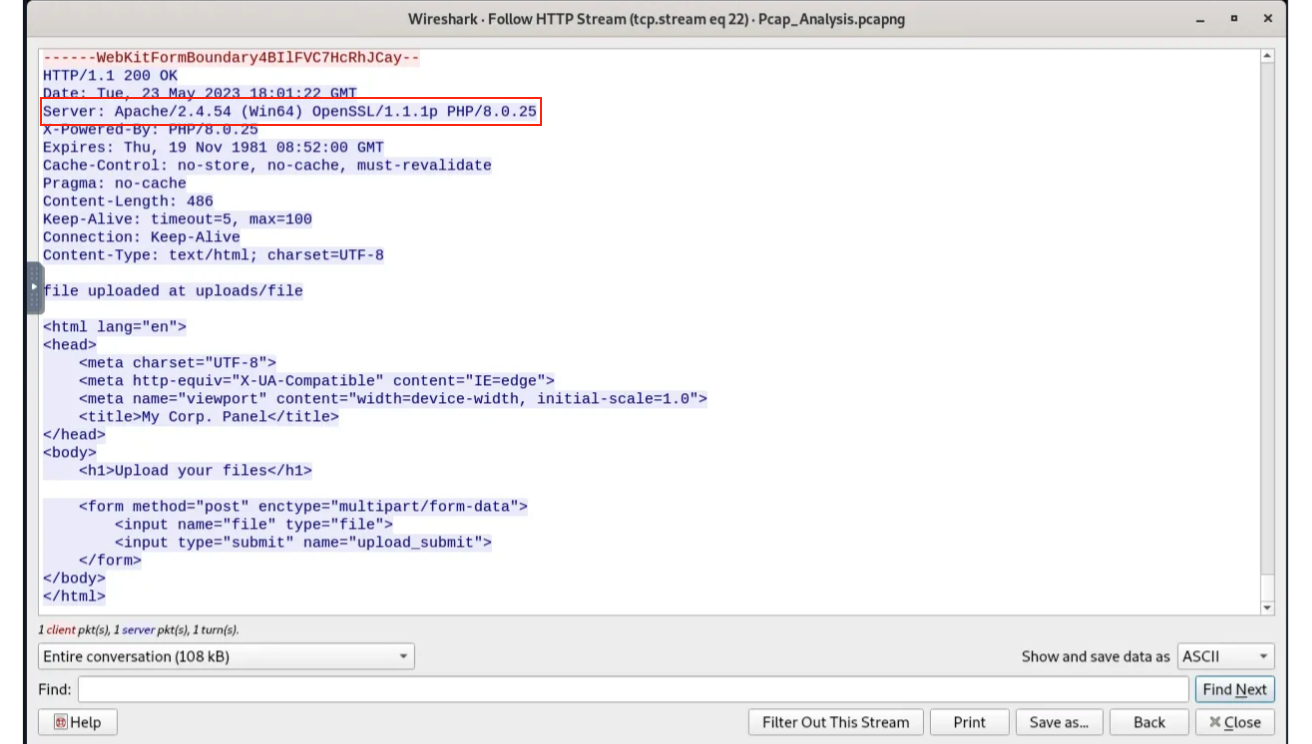Click the '<html lang="en">' line

(x=115, y=327)
